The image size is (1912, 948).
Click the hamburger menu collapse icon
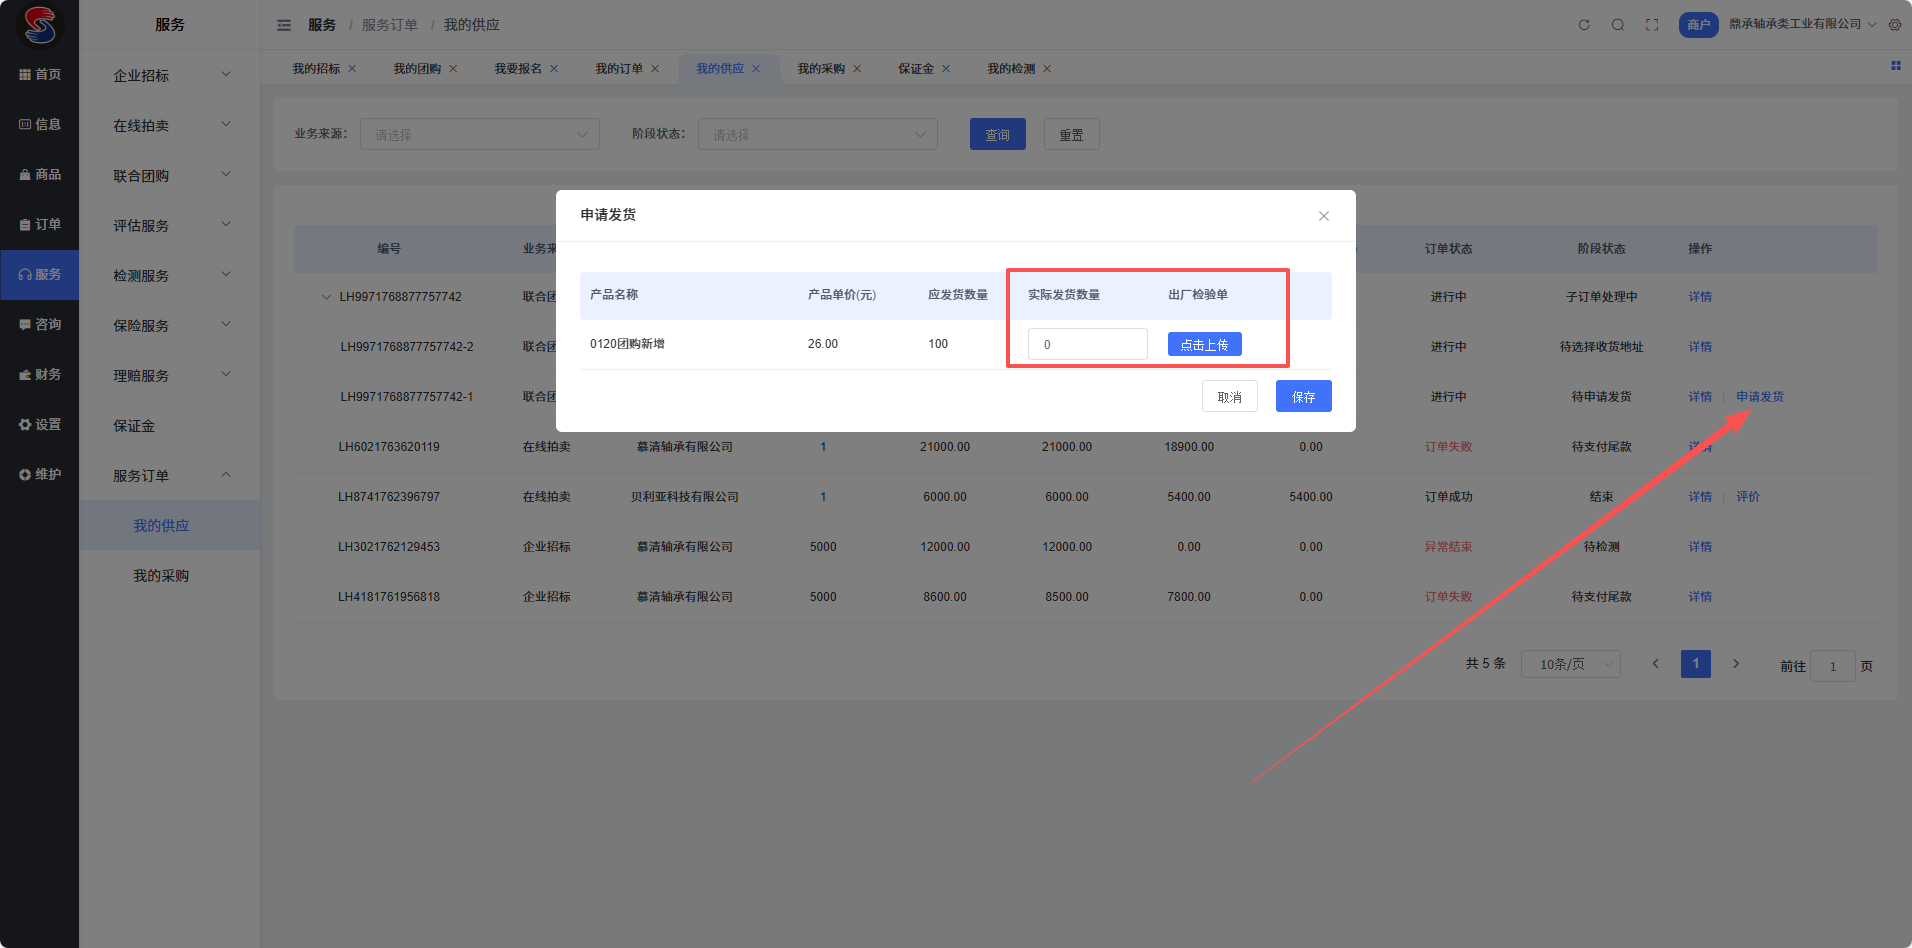coord(284,25)
